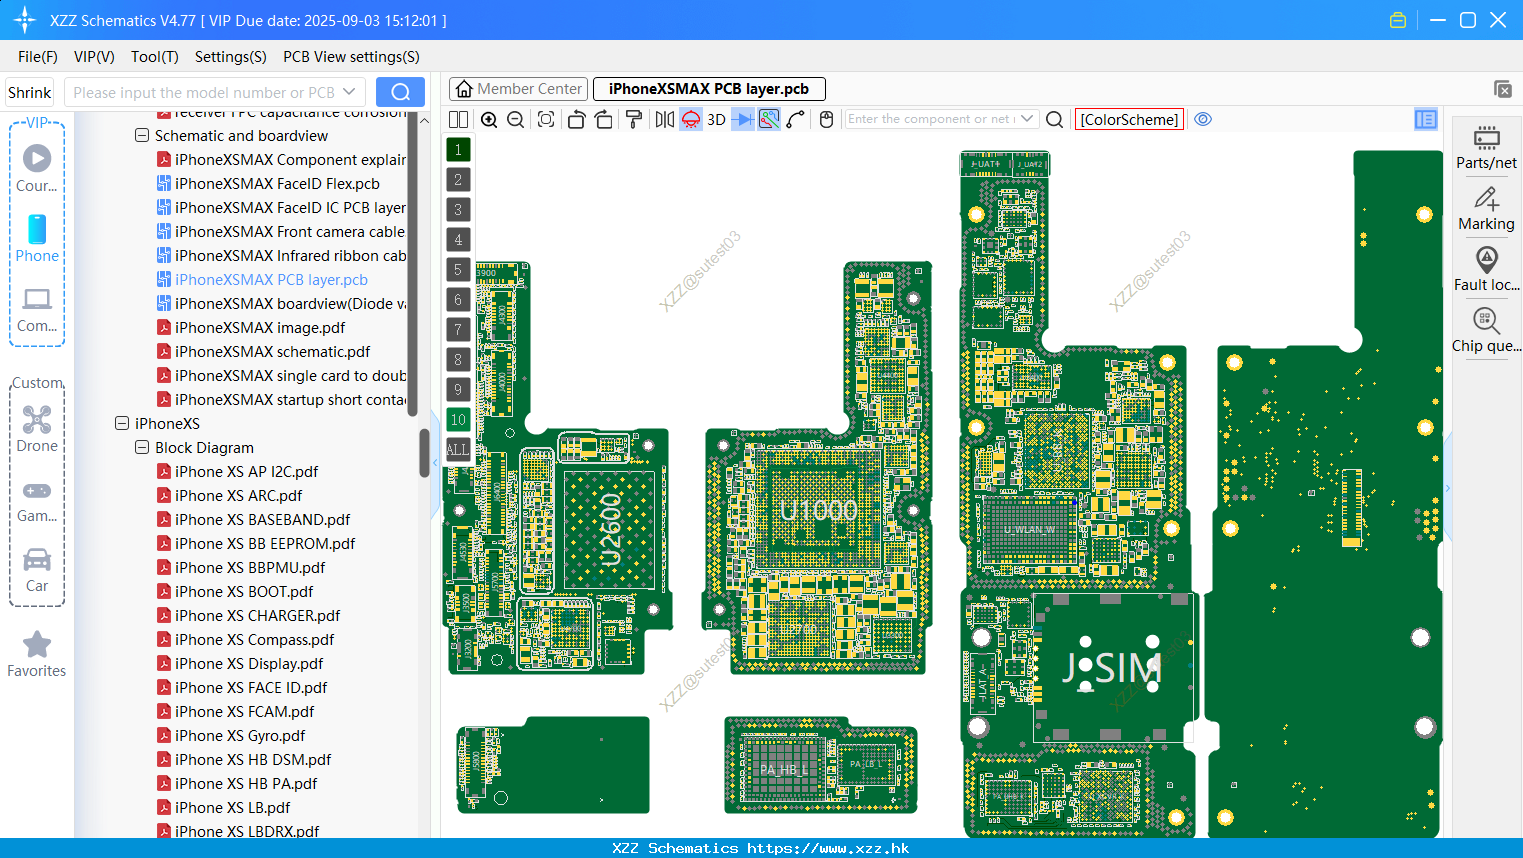1523x858 pixels.
Task: Open the Fault location tool
Action: [x=1486, y=270]
